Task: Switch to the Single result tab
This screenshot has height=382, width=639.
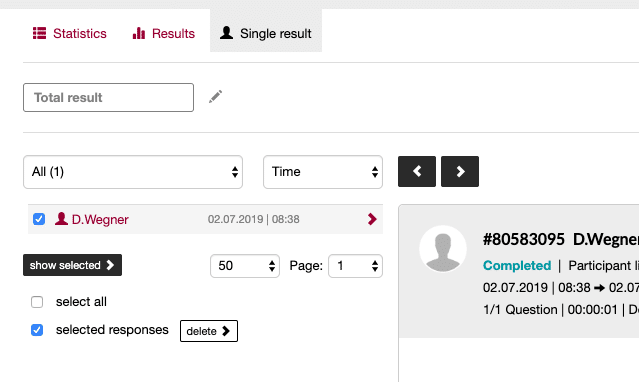Action: [x=266, y=31]
